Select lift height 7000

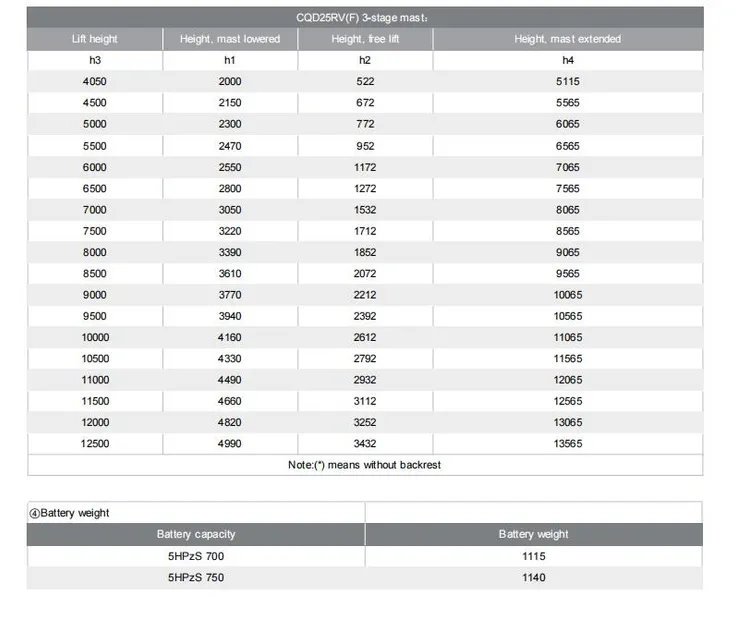tap(95, 210)
